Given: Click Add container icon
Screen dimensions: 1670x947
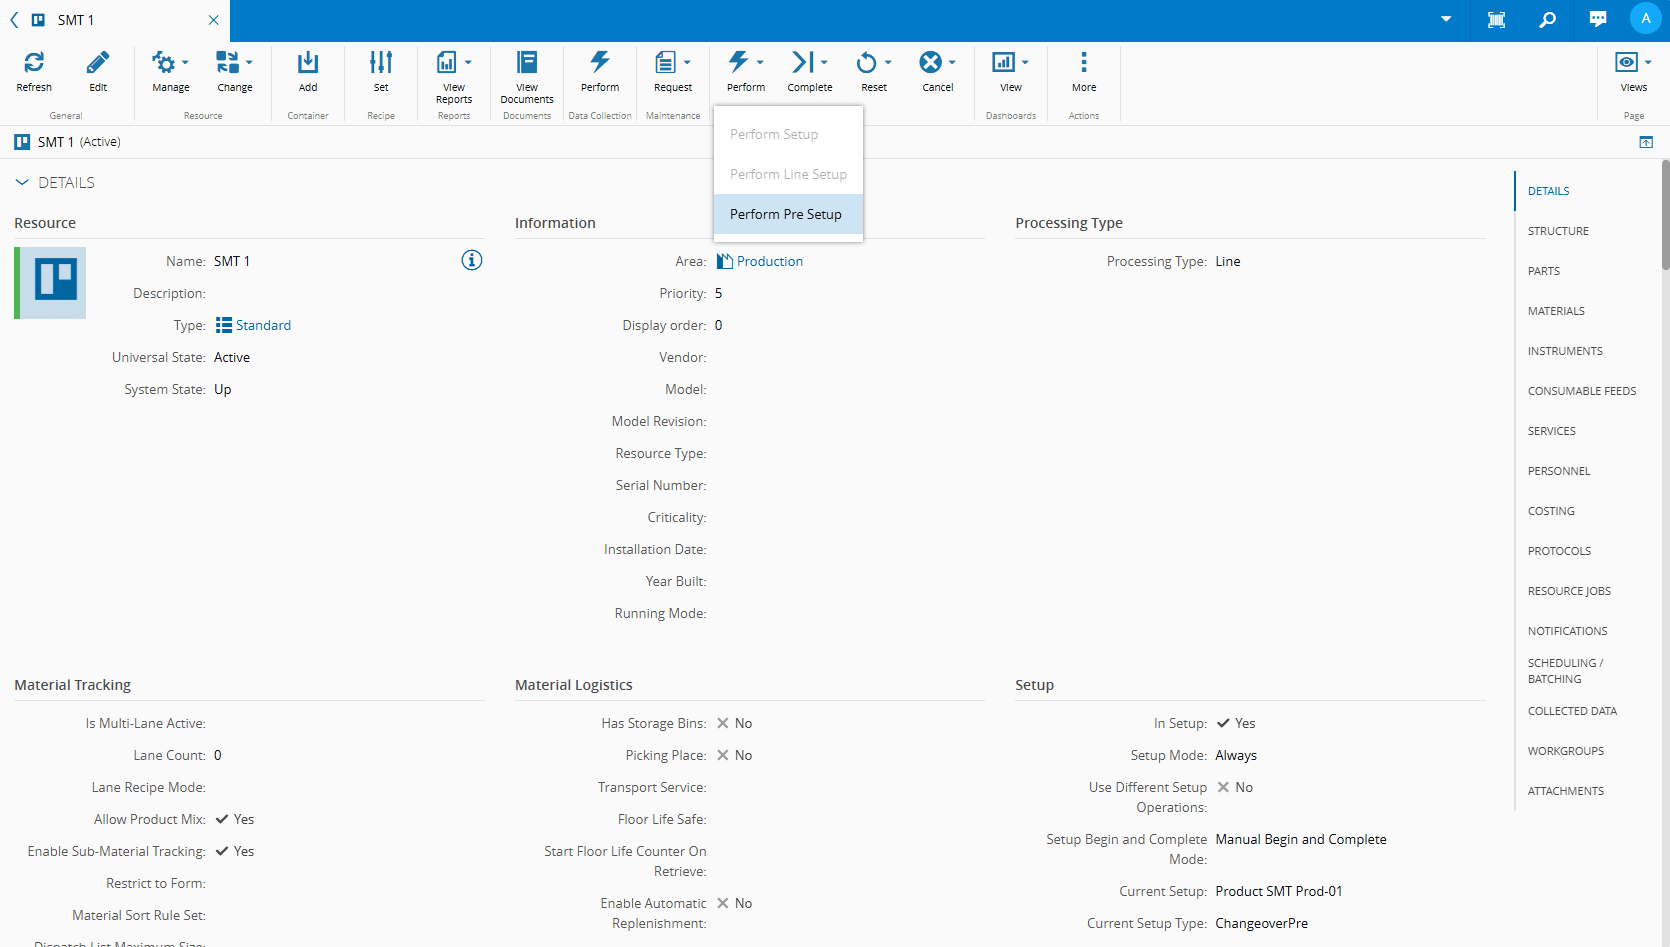Looking at the screenshot, I should (x=308, y=63).
